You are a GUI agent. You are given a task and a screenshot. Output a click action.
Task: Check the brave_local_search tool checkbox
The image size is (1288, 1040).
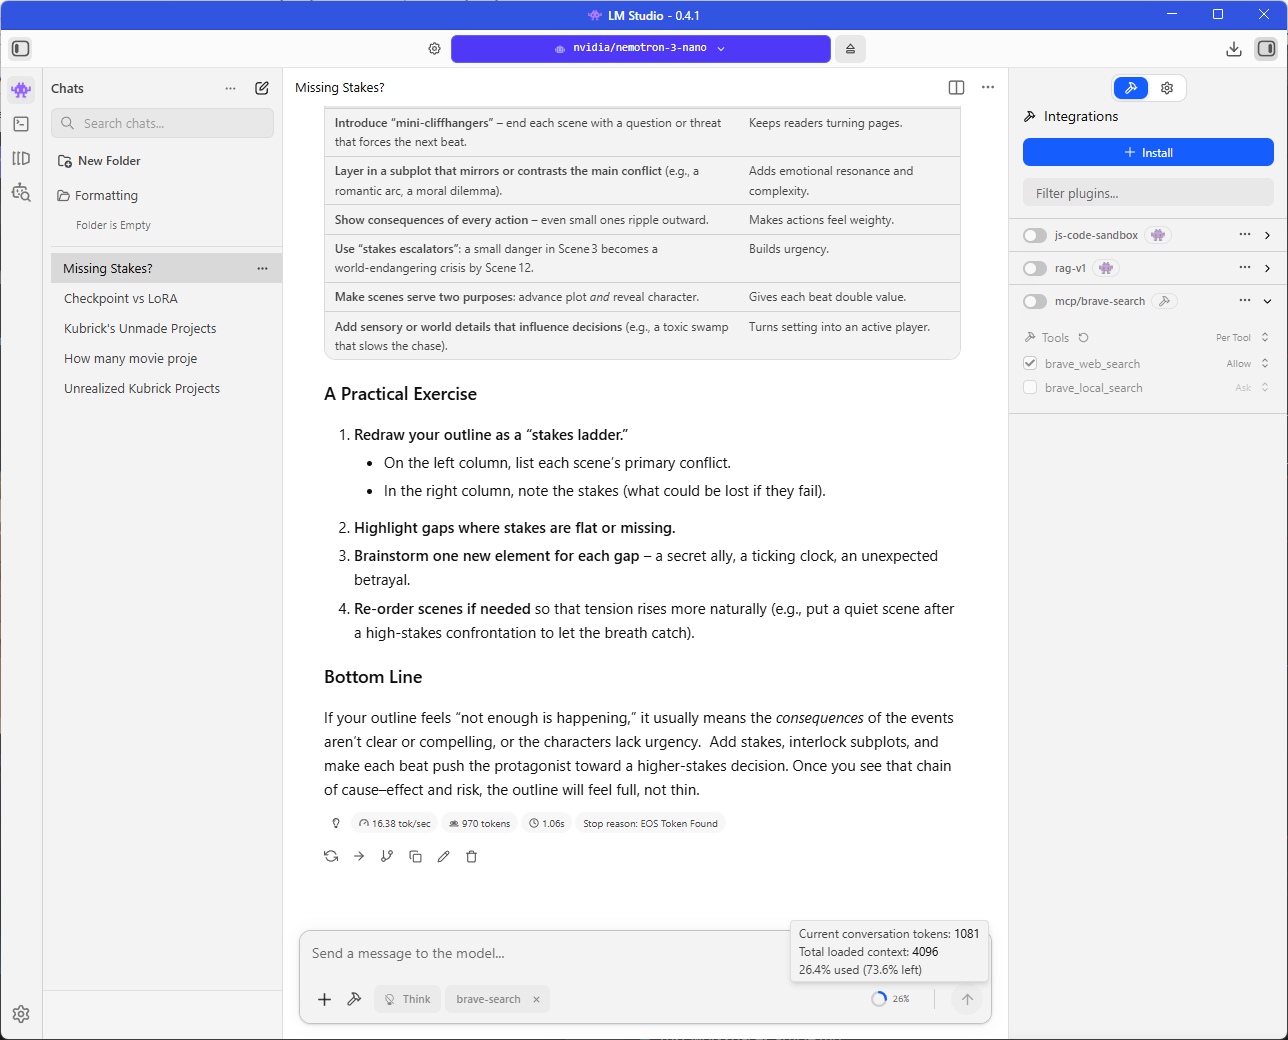(1030, 388)
